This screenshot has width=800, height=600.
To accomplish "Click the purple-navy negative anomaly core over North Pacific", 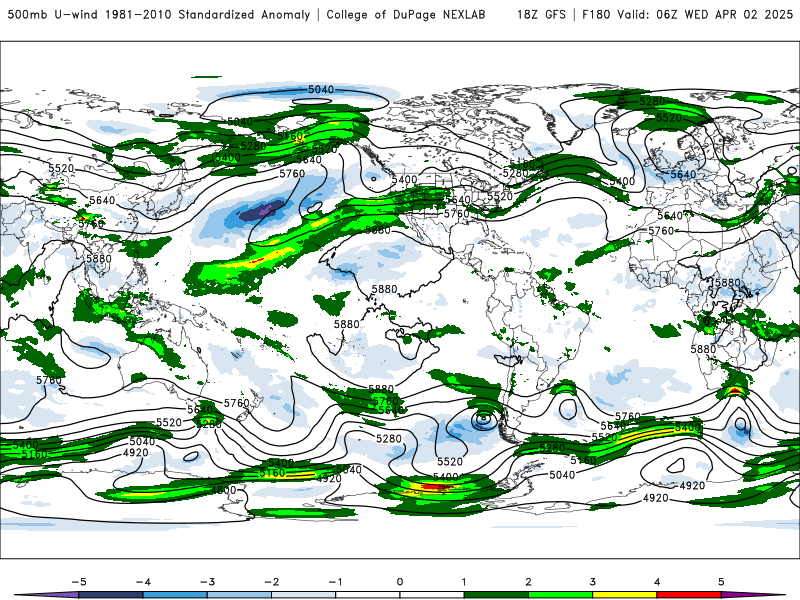I will 263,210.
